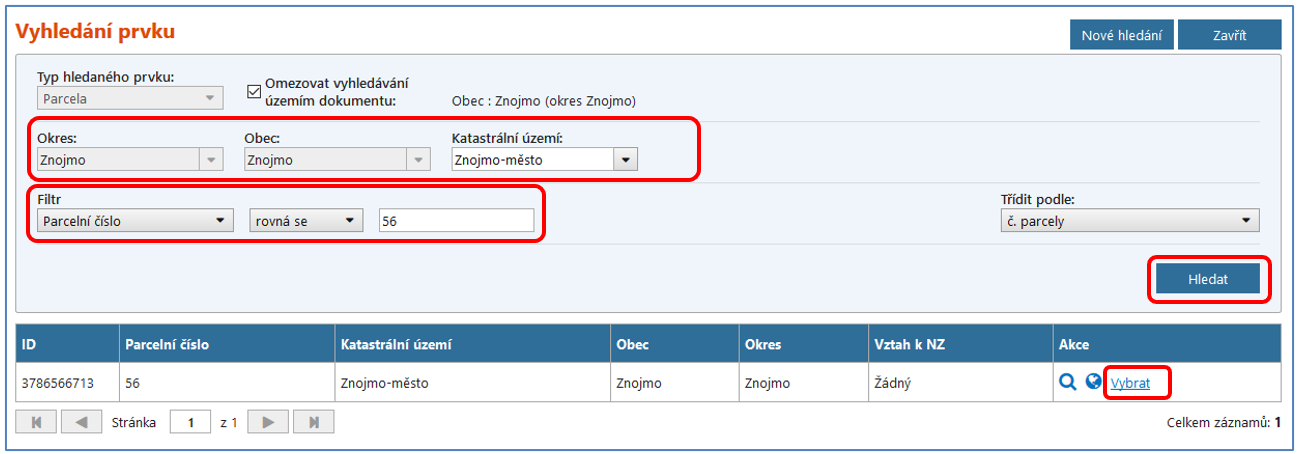
Task: Click the magnifier detail icon in Akce column
Action: tap(1067, 382)
